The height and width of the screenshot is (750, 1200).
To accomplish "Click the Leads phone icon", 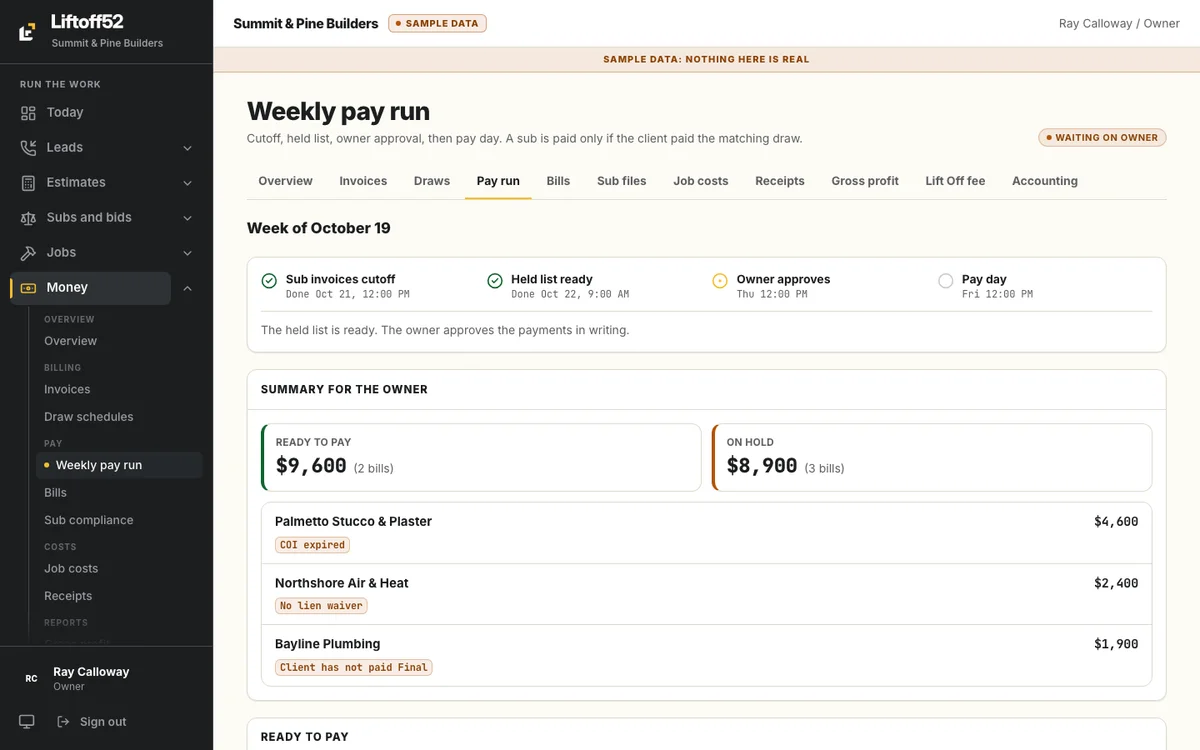I will (x=28, y=148).
